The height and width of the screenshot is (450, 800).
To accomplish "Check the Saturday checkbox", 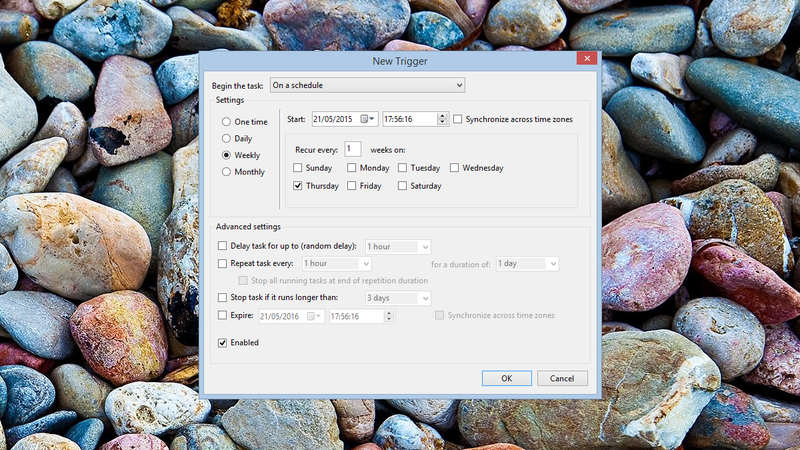I will tap(402, 186).
